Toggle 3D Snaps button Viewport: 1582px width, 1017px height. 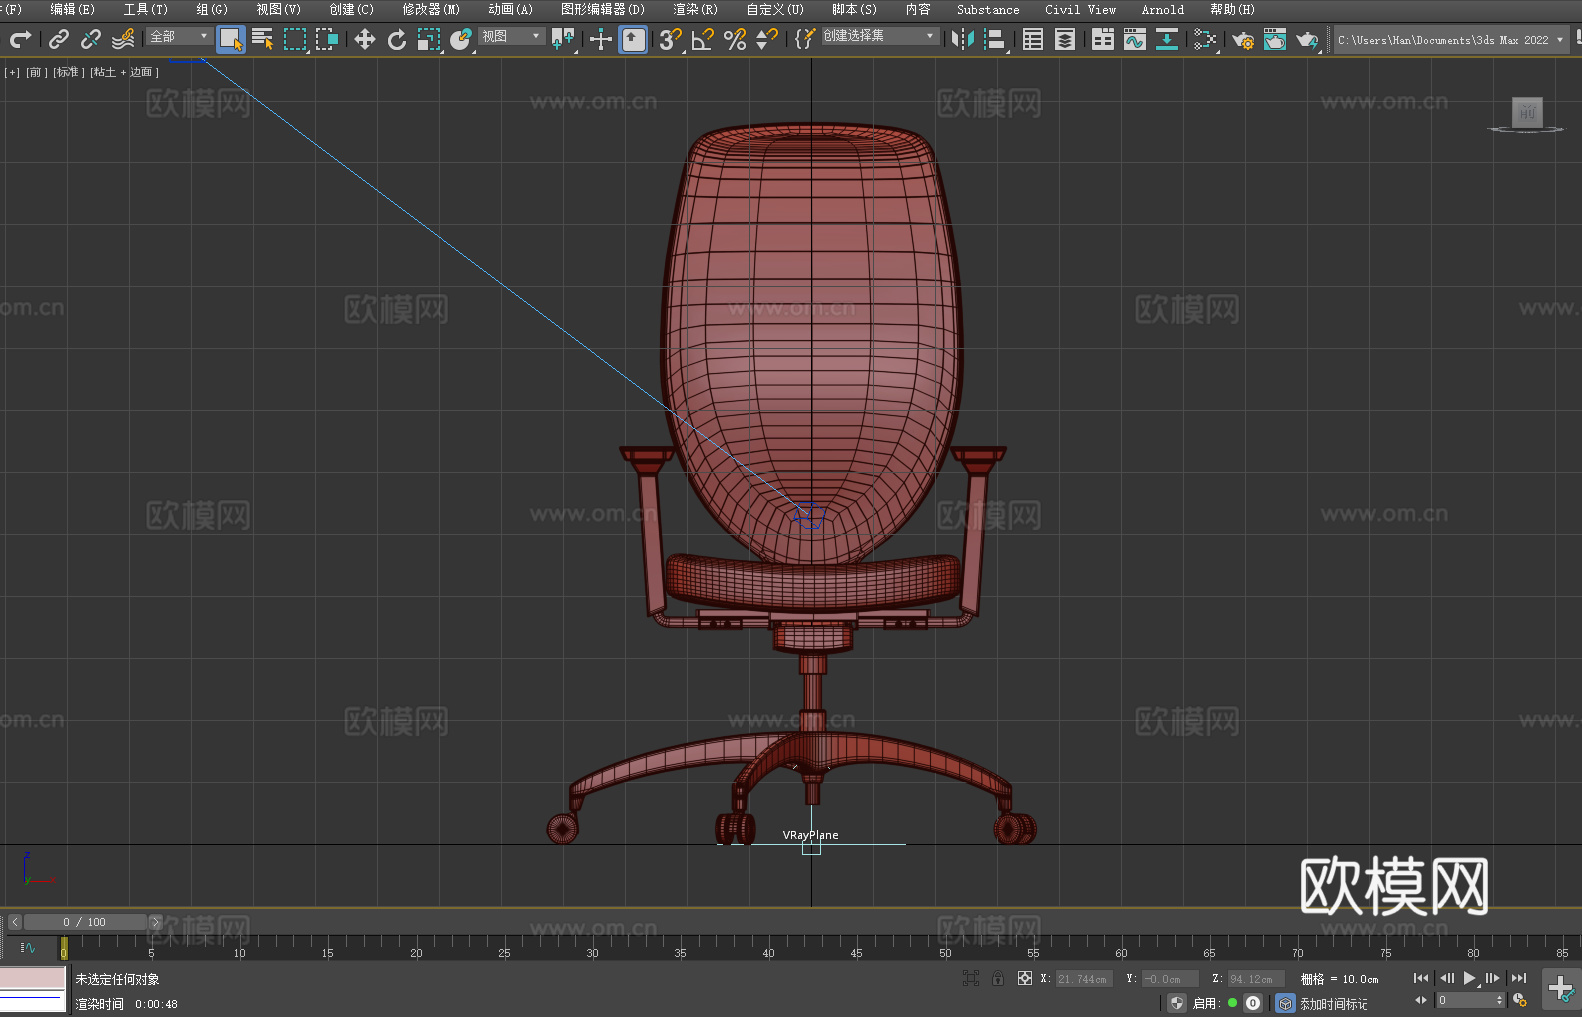[x=670, y=39]
